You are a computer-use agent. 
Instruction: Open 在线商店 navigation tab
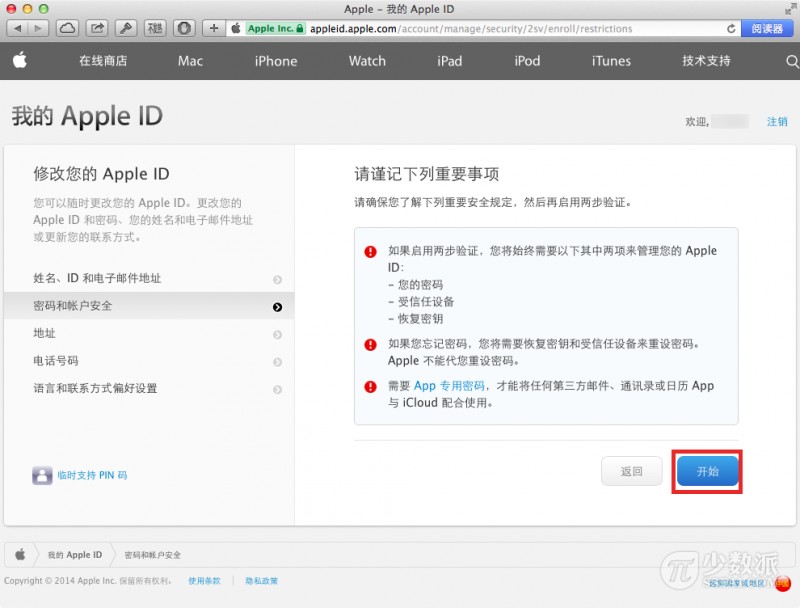click(103, 61)
